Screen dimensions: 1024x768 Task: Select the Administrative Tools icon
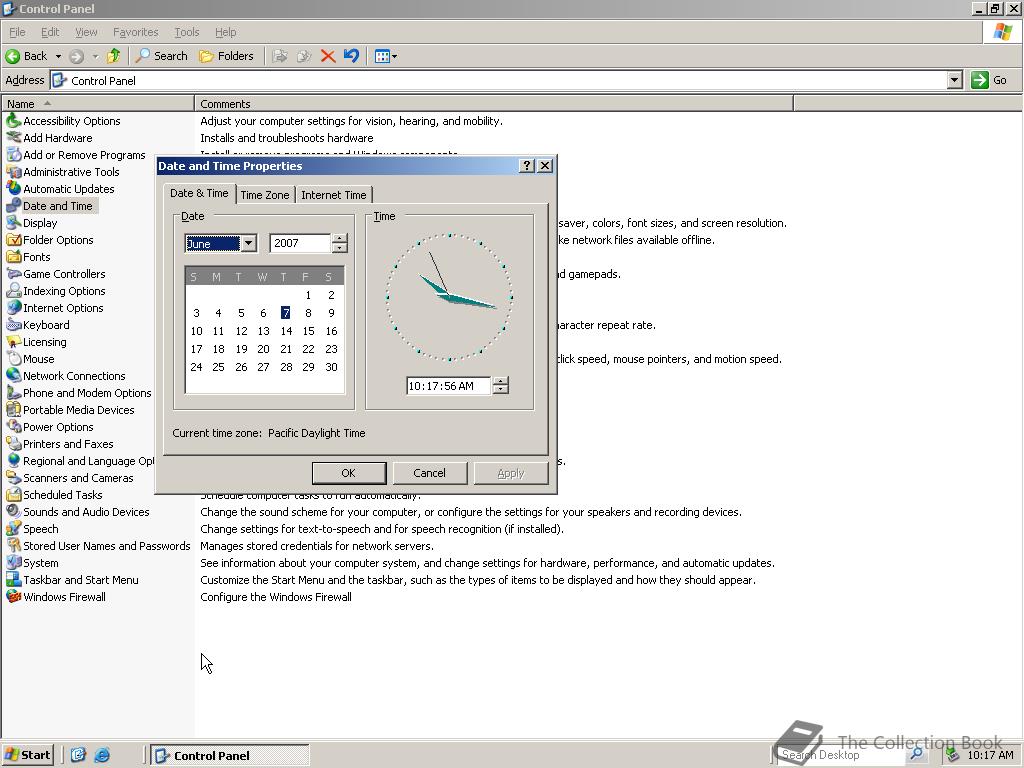13,172
